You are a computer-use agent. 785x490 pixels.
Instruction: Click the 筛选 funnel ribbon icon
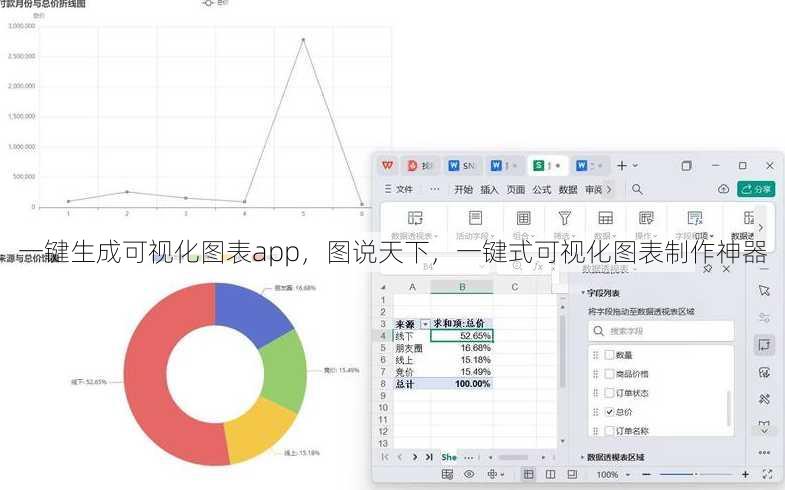coord(564,218)
